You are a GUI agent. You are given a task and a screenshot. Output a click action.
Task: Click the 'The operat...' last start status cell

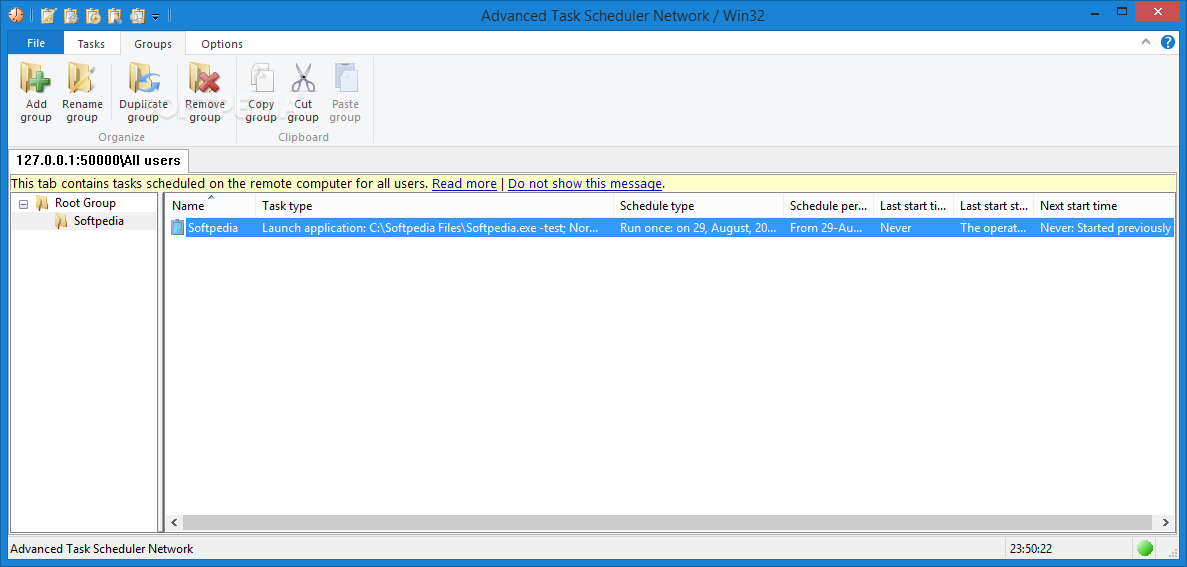[993, 227]
